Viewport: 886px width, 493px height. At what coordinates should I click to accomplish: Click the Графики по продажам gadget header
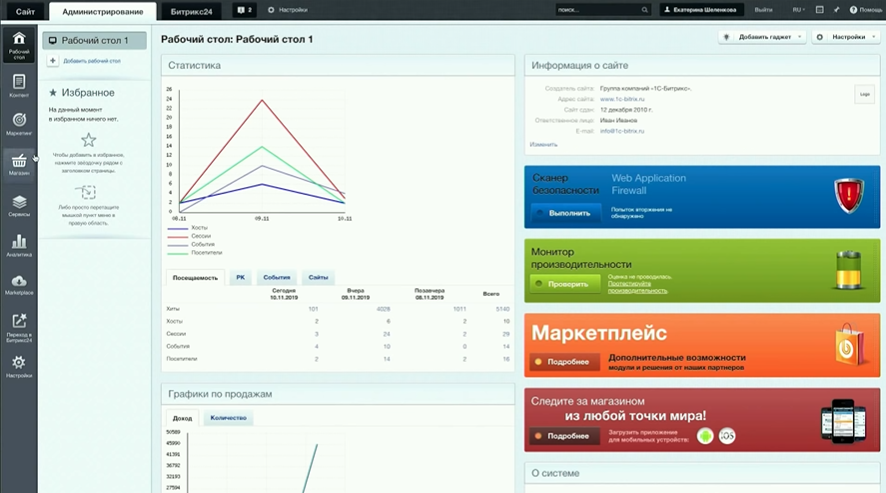click(x=338, y=394)
